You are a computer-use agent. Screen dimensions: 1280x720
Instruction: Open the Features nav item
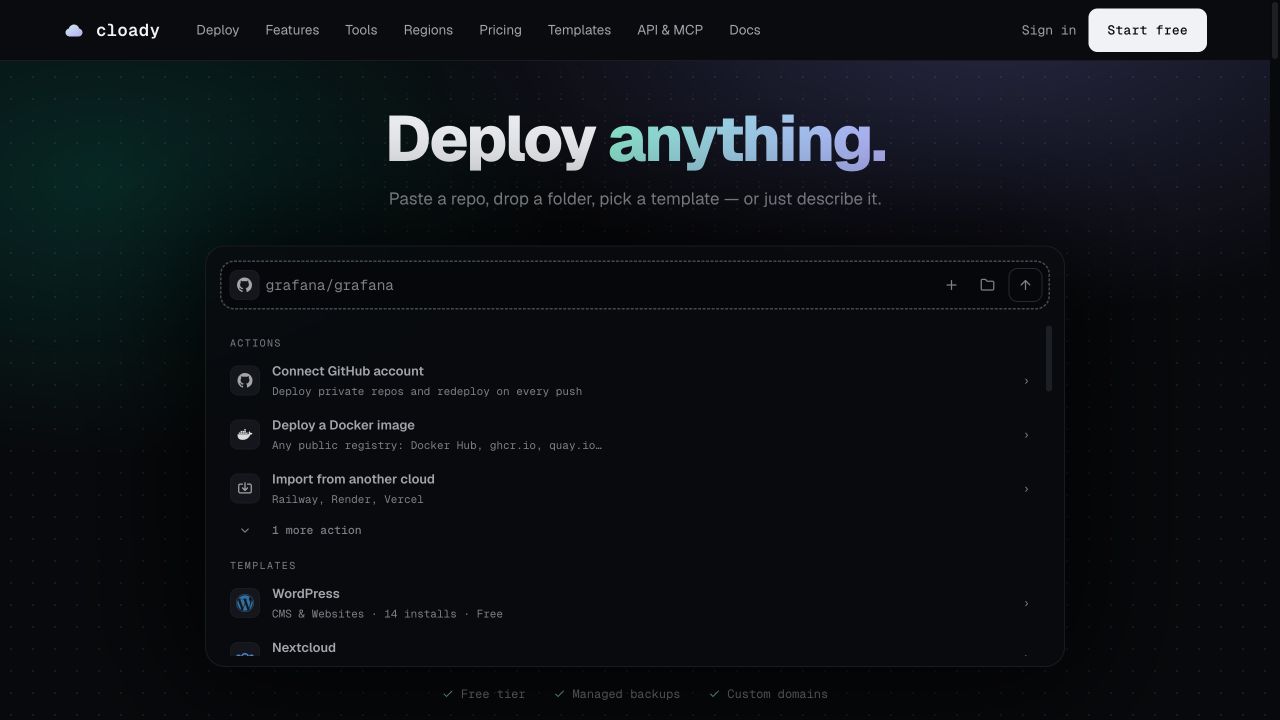point(292,30)
